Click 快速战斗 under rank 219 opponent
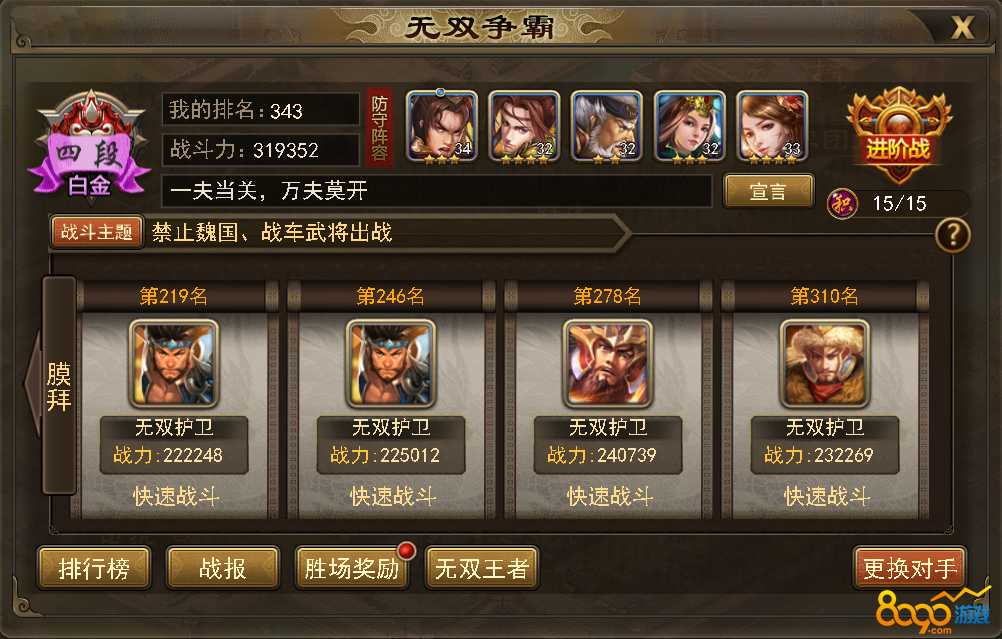The height and width of the screenshot is (639, 1002). (176, 497)
